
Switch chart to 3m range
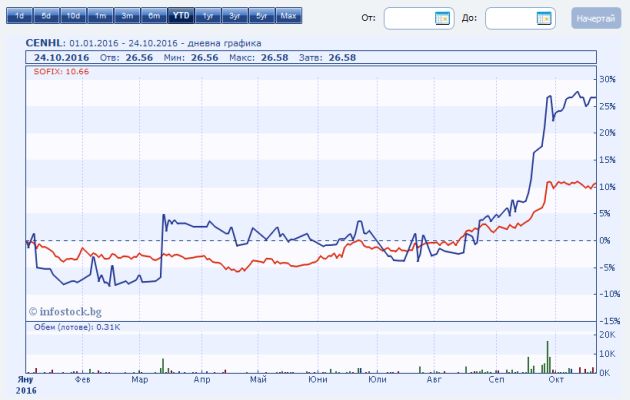[x=127, y=16]
